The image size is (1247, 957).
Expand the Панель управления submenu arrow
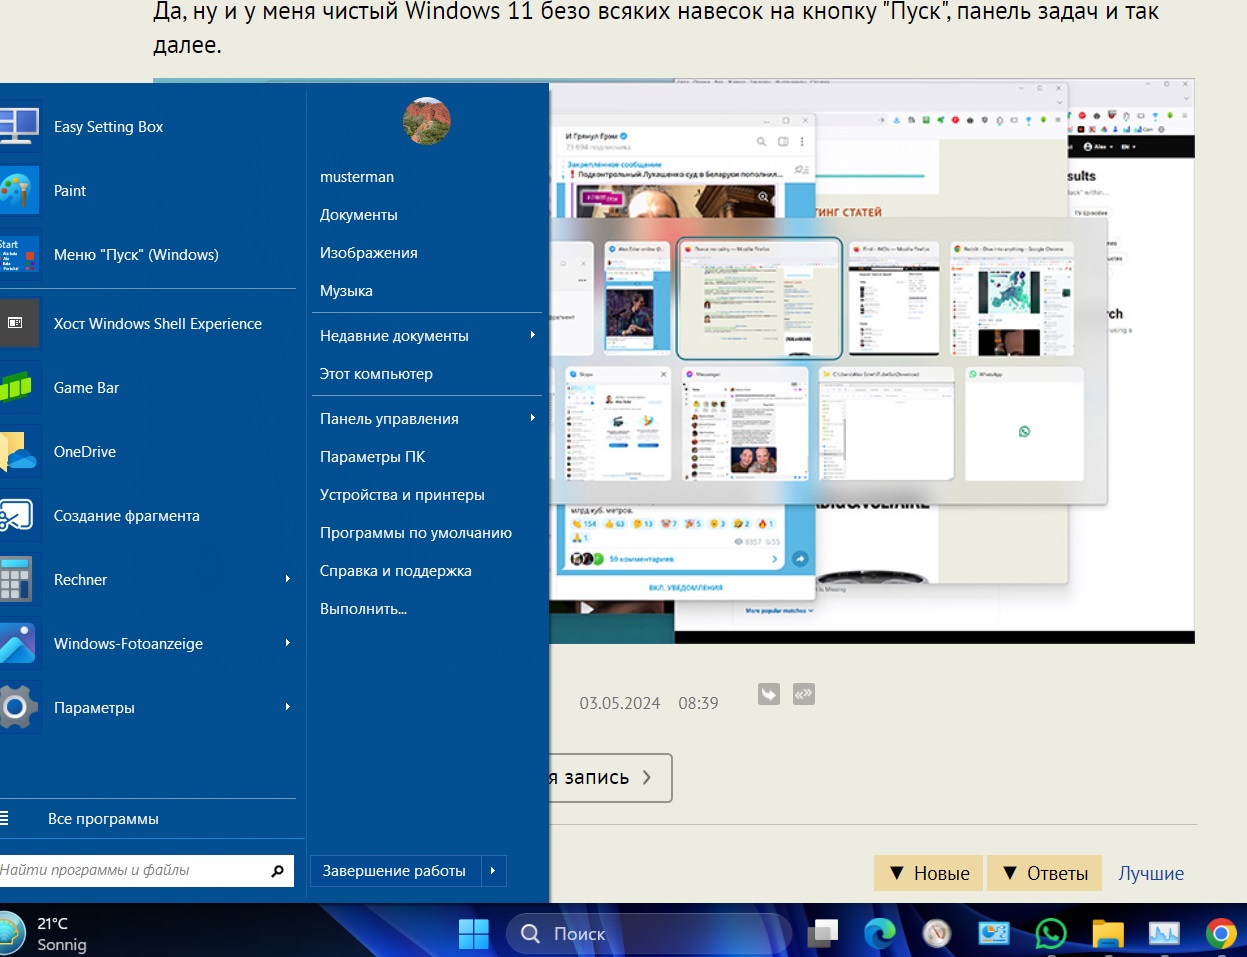click(532, 418)
